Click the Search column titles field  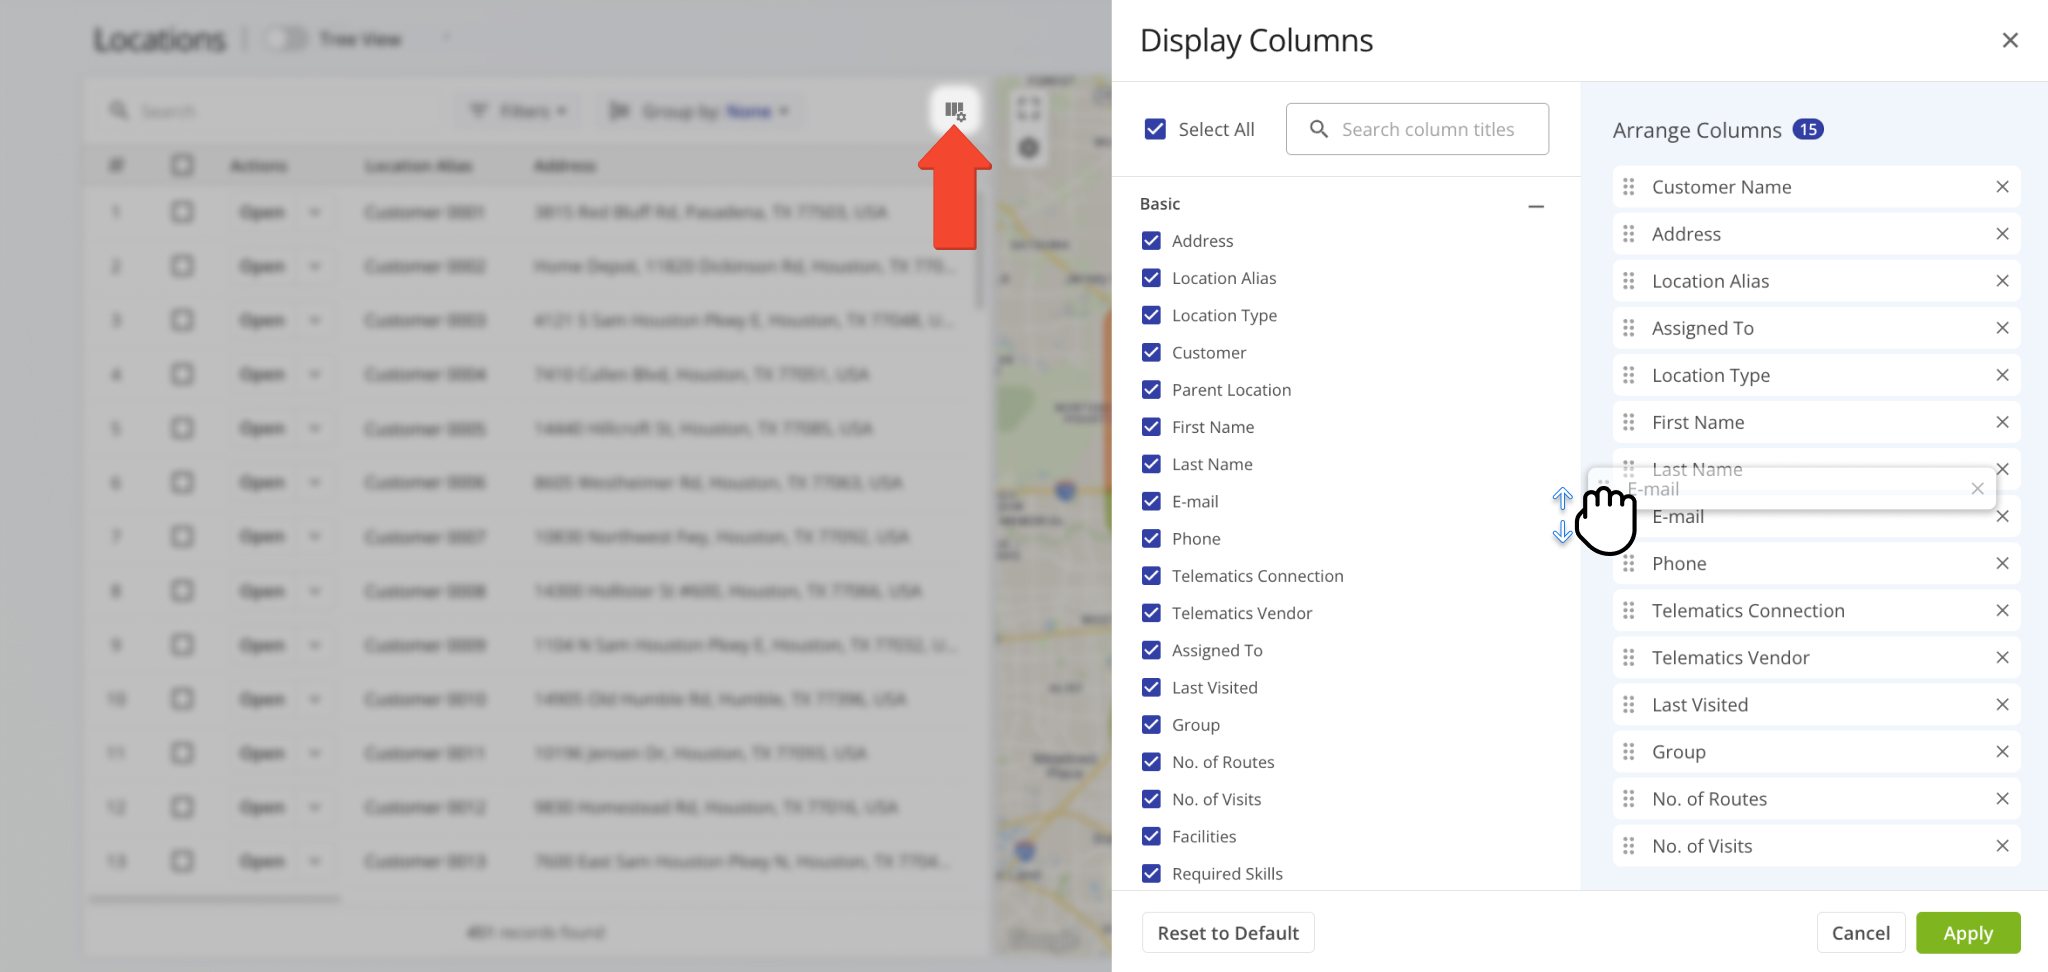pyautogui.click(x=1417, y=129)
